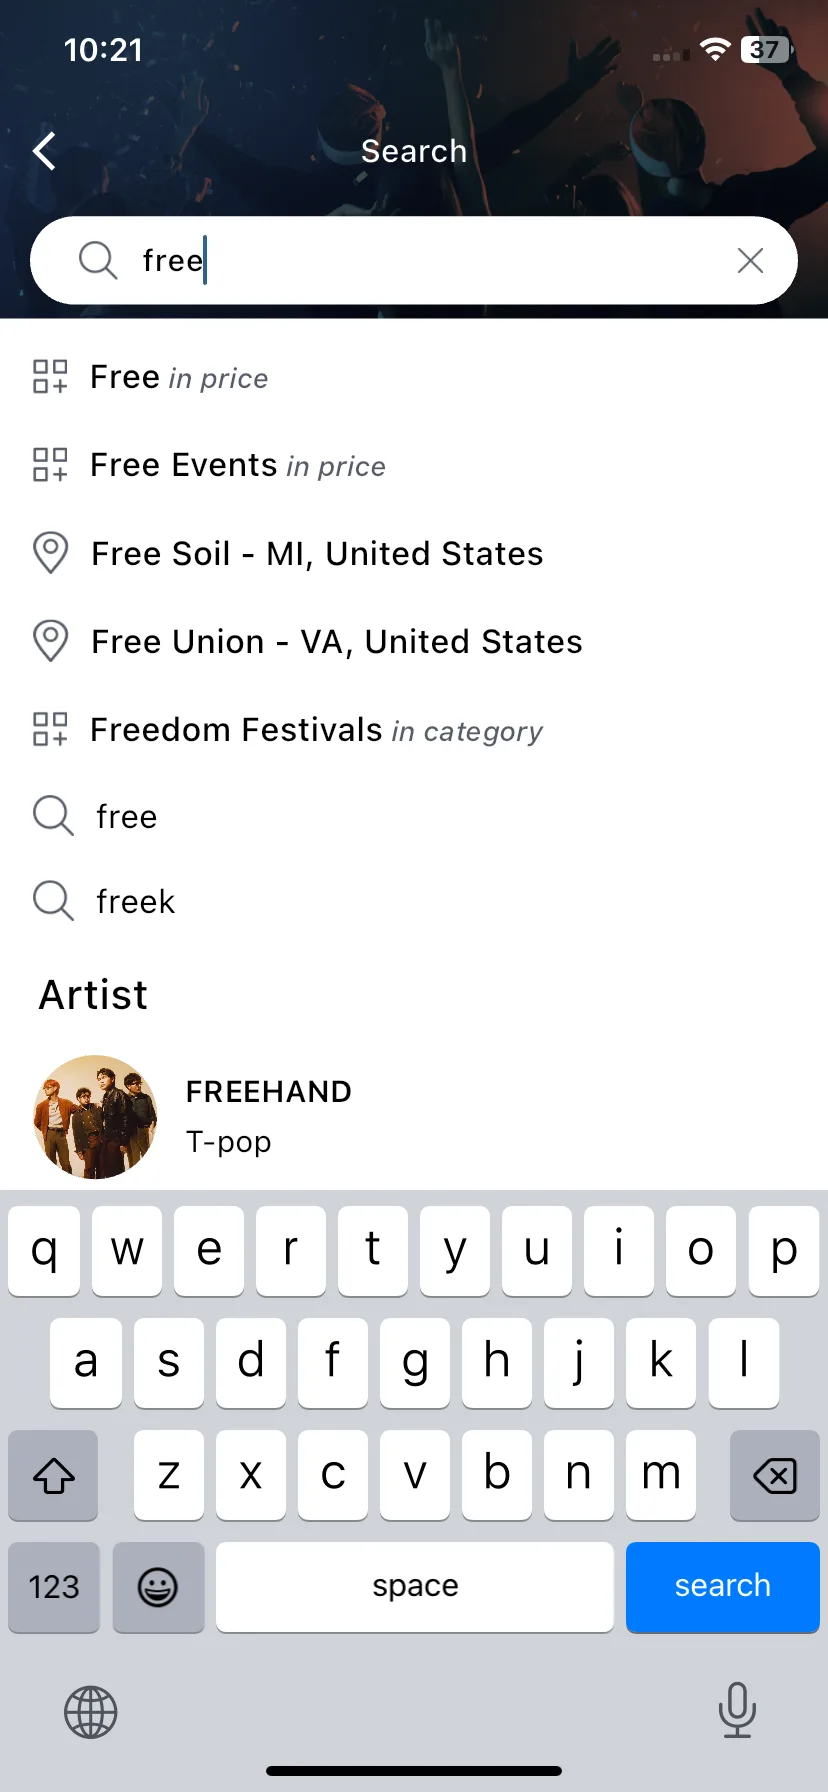Pick Free Union - VA, United States

[x=414, y=641]
